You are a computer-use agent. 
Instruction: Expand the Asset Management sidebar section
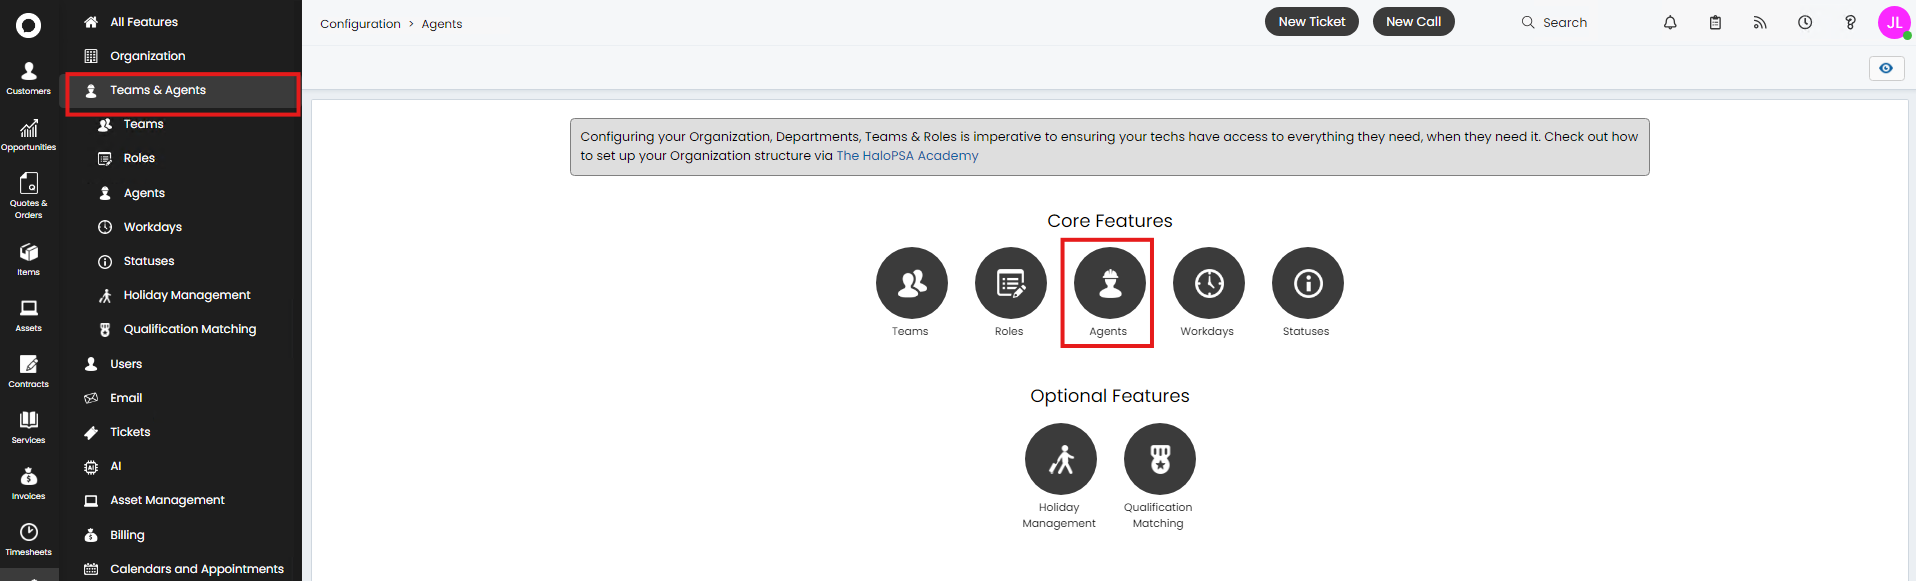[x=167, y=500]
